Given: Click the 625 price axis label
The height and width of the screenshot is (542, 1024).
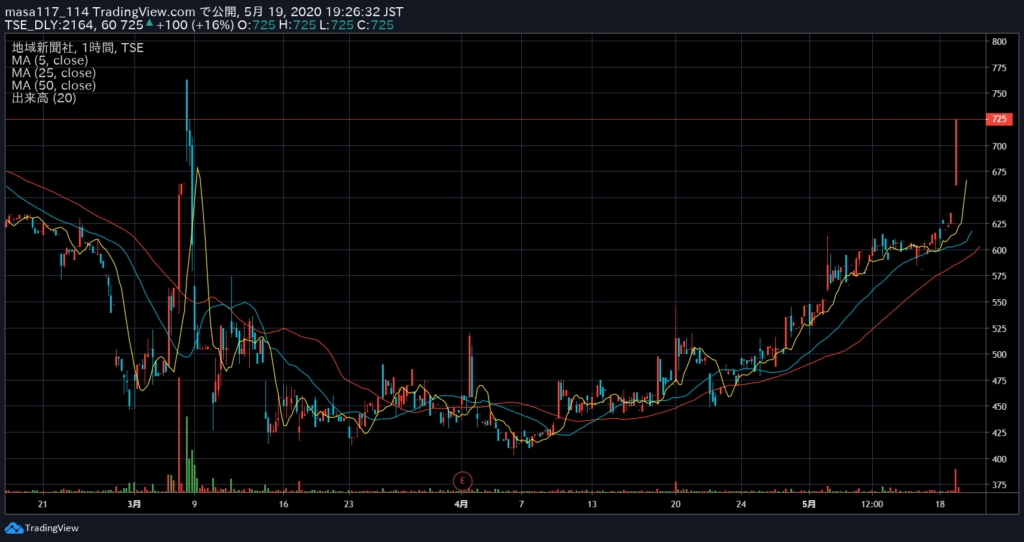Looking at the screenshot, I should point(999,224).
